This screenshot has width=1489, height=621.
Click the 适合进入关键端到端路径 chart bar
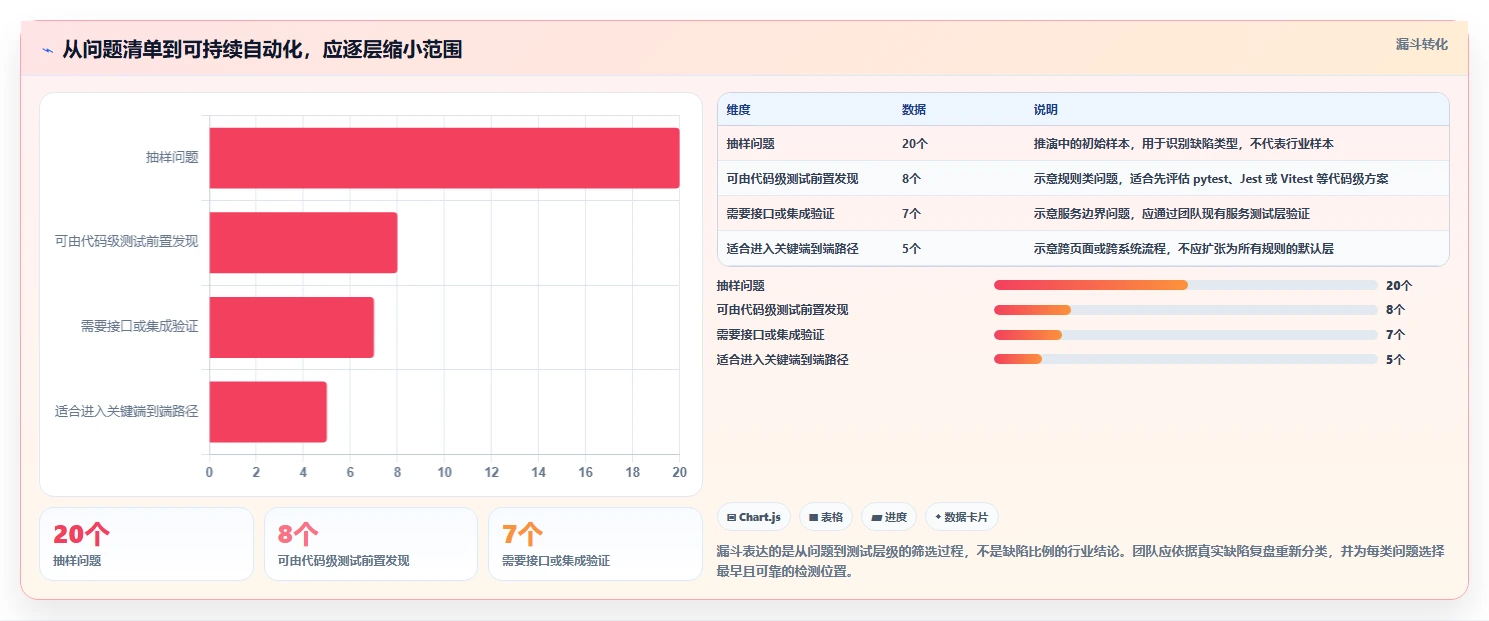[x=268, y=411]
